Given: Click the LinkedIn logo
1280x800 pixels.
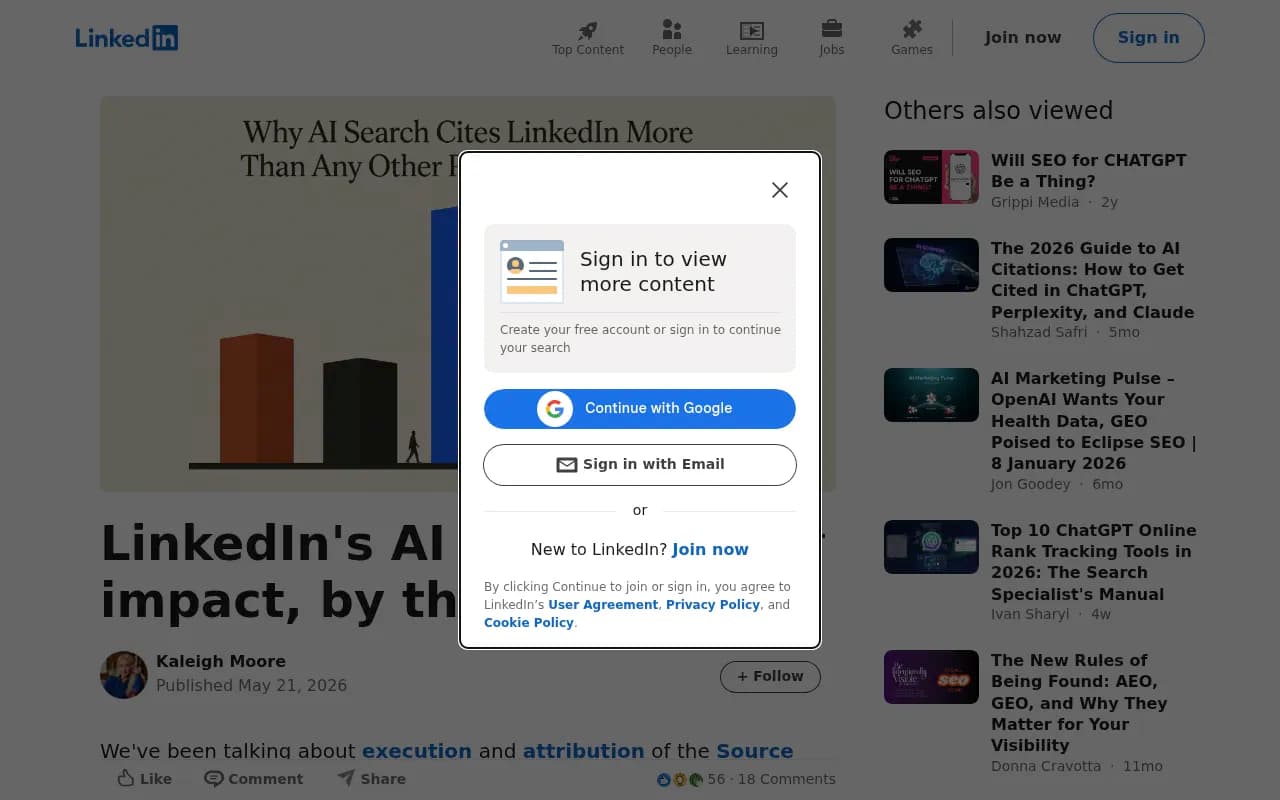Looking at the screenshot, I should tap(127, 38).
